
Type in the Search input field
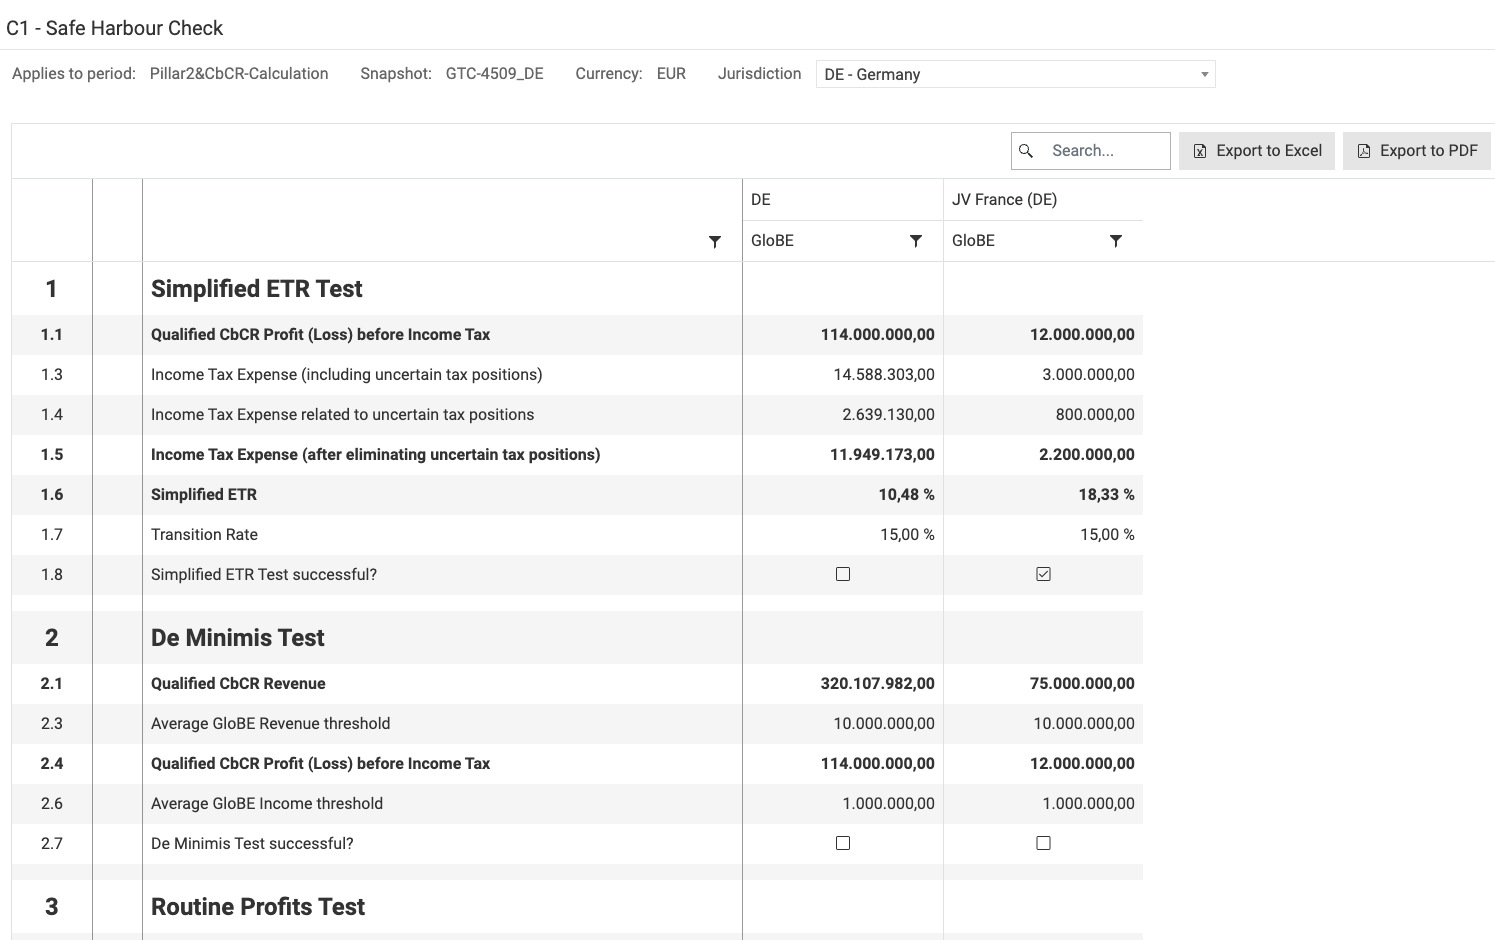(1103, 151)
